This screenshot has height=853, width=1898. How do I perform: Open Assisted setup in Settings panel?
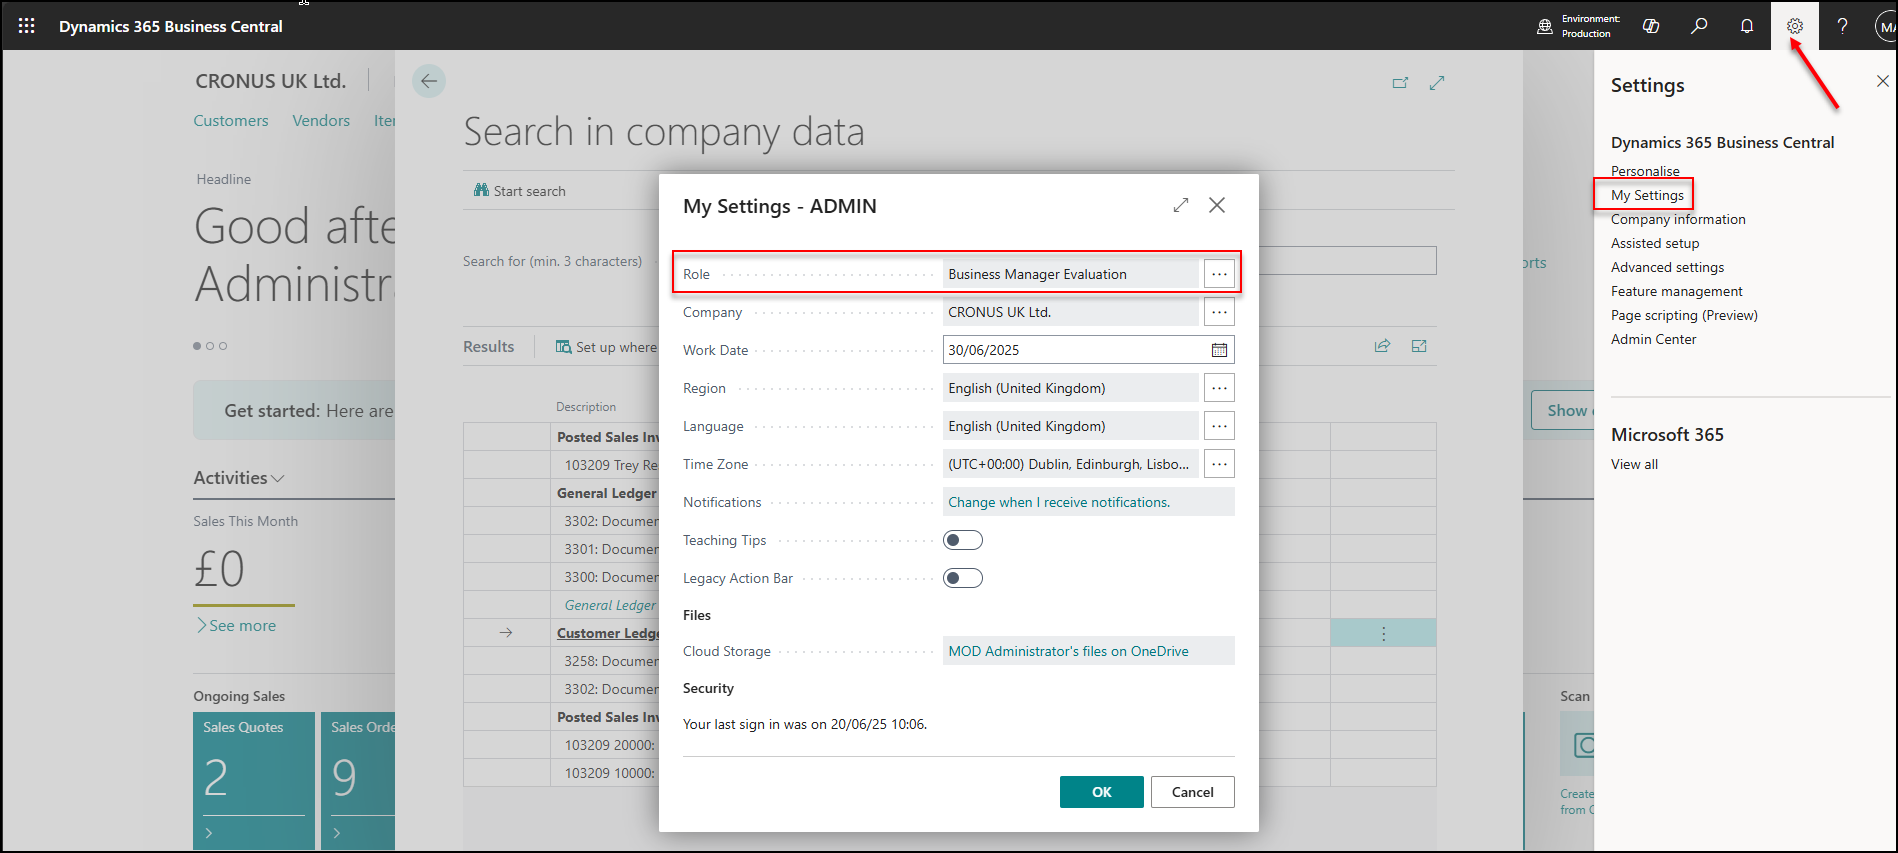pyautogui.click(x=1655, y=243)
